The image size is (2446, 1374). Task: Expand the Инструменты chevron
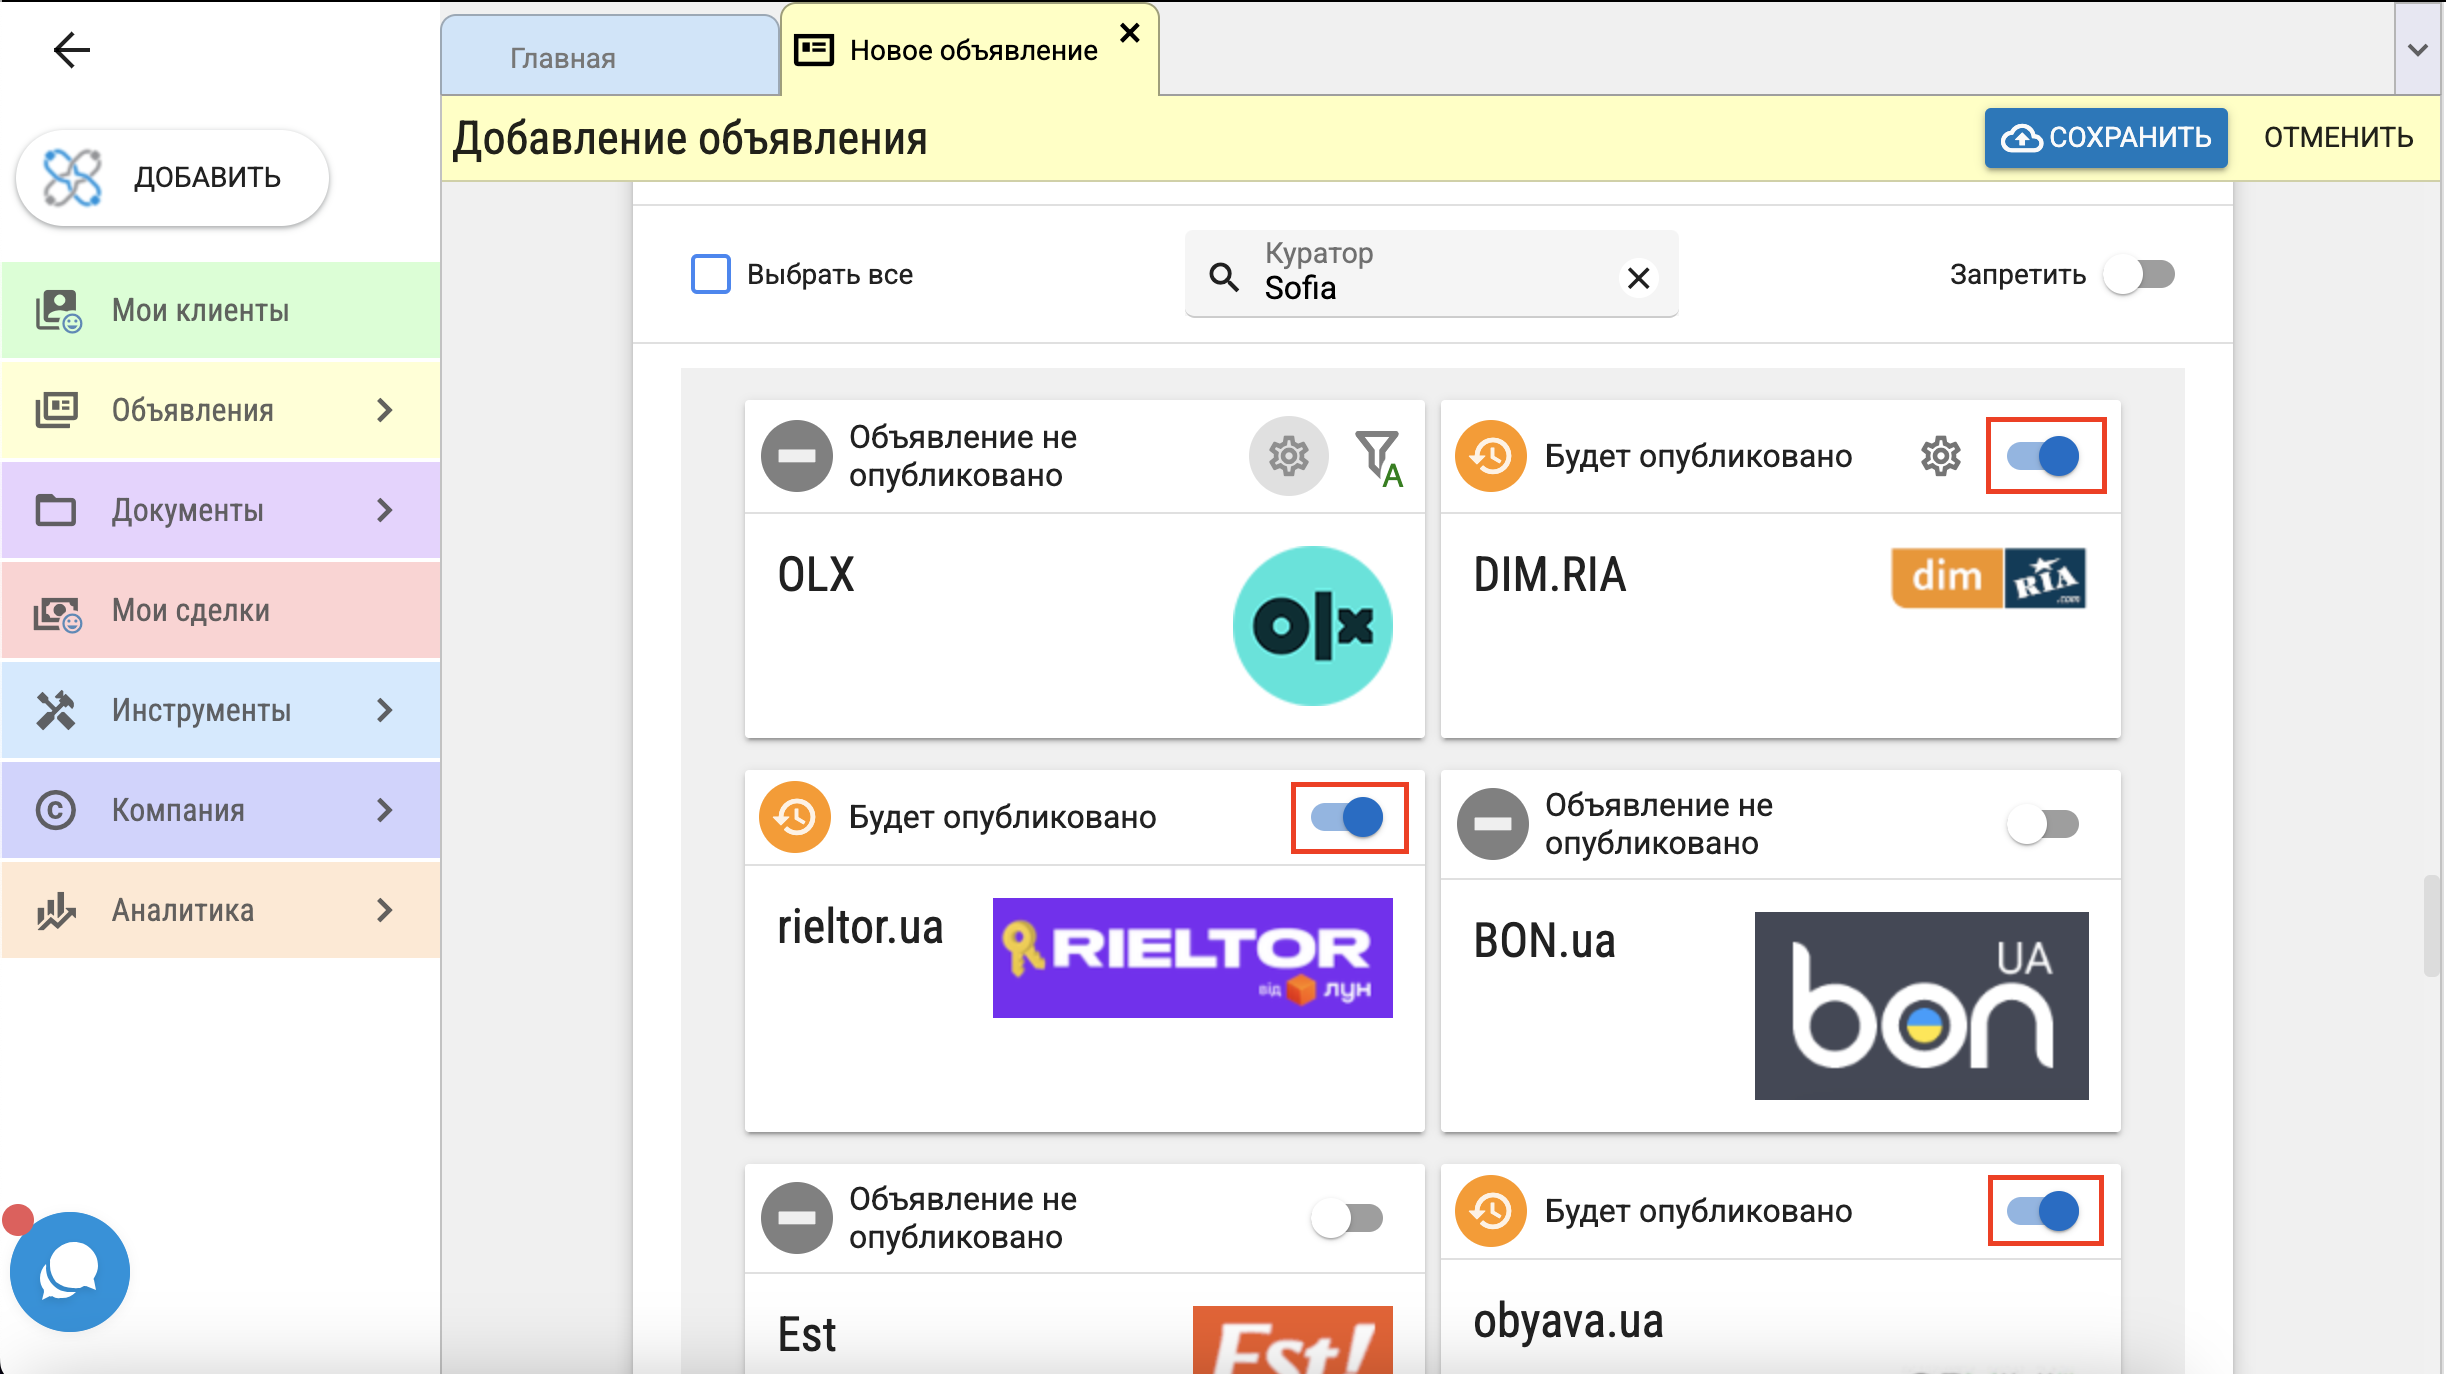[385, 710]
